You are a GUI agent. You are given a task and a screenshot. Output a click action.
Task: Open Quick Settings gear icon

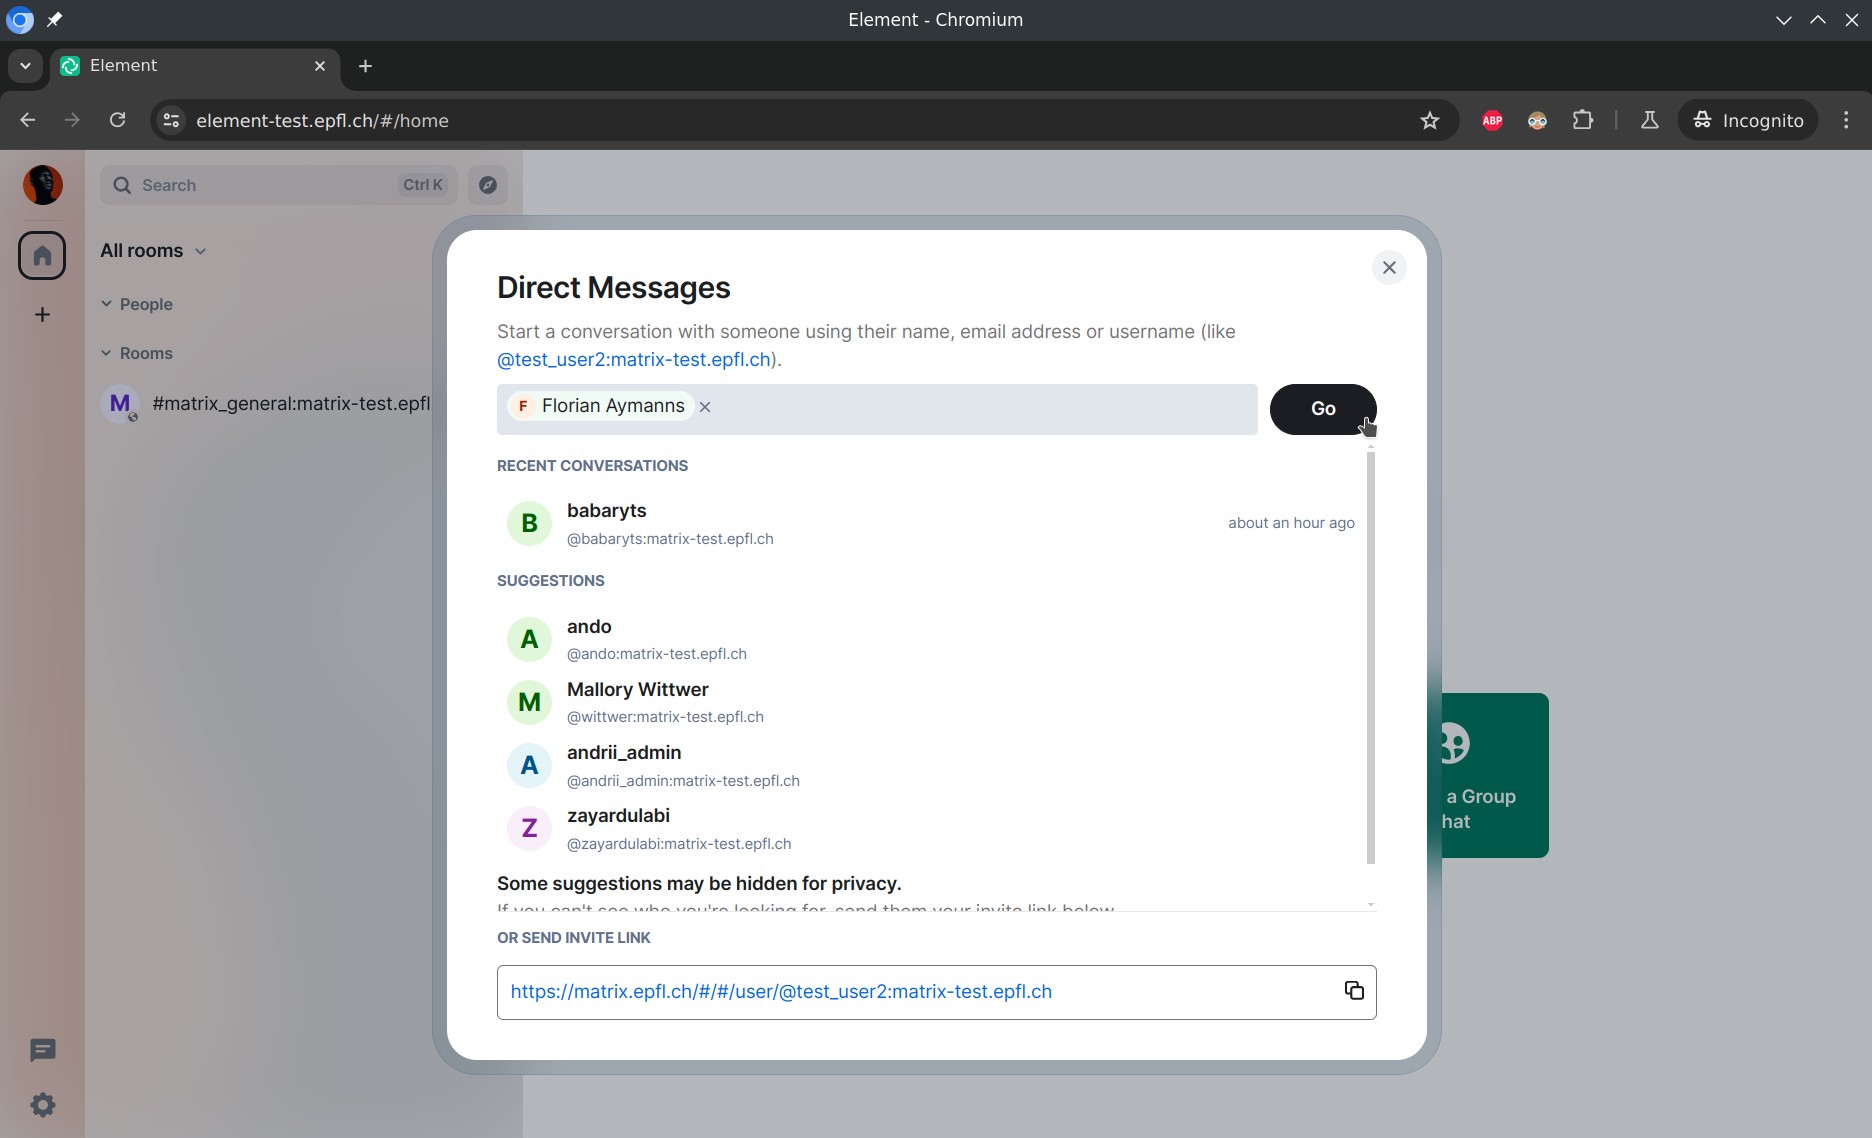pyautogui.click(x=42, y=1105)
